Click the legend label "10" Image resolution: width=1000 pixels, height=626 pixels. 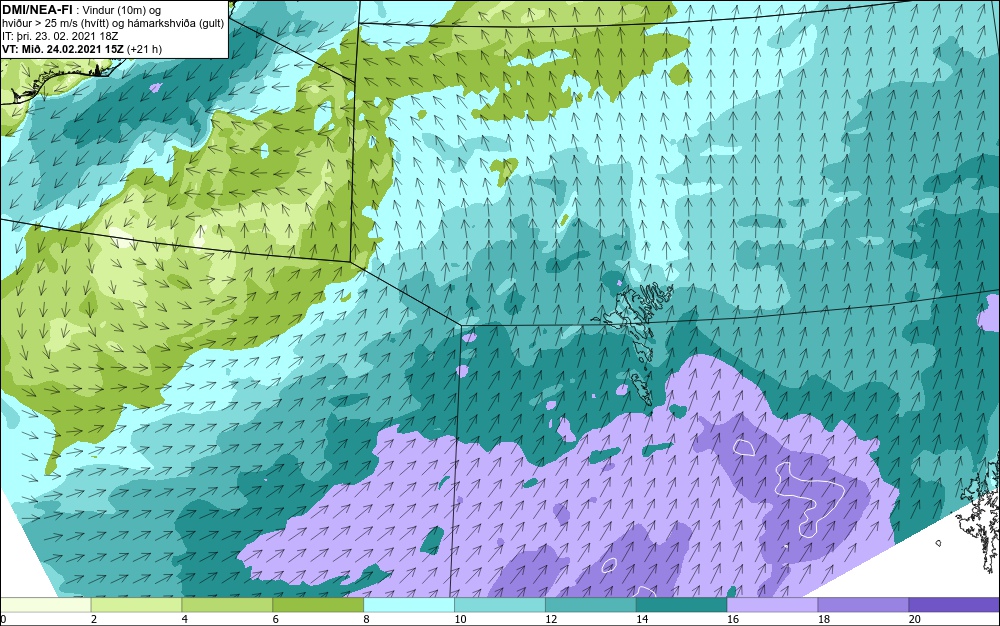pyautogui.click(x=460, y=619)
